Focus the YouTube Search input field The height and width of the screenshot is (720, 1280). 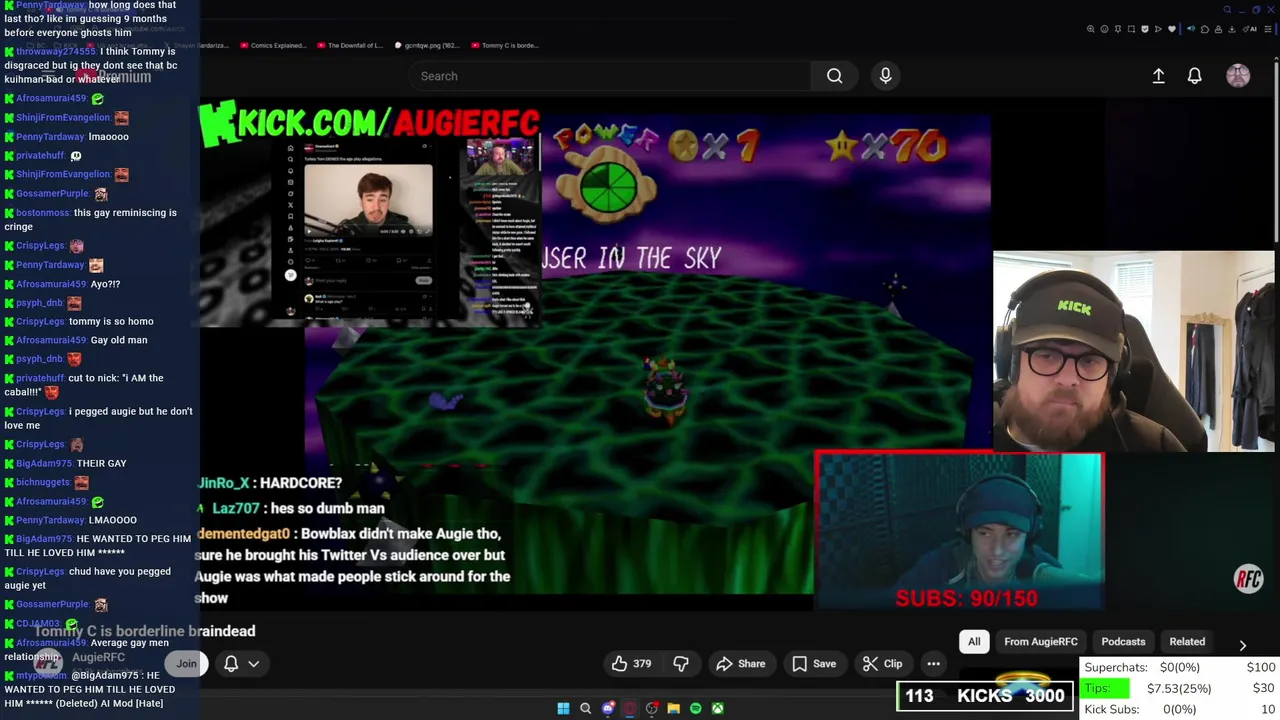[610, 76]
